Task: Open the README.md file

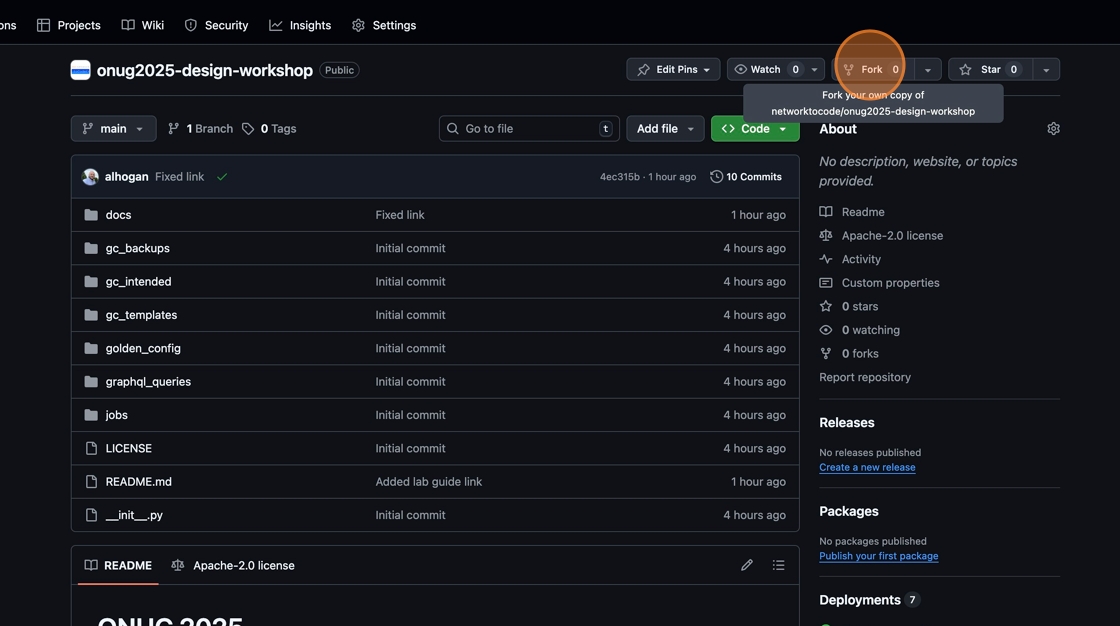Action: 139,482
